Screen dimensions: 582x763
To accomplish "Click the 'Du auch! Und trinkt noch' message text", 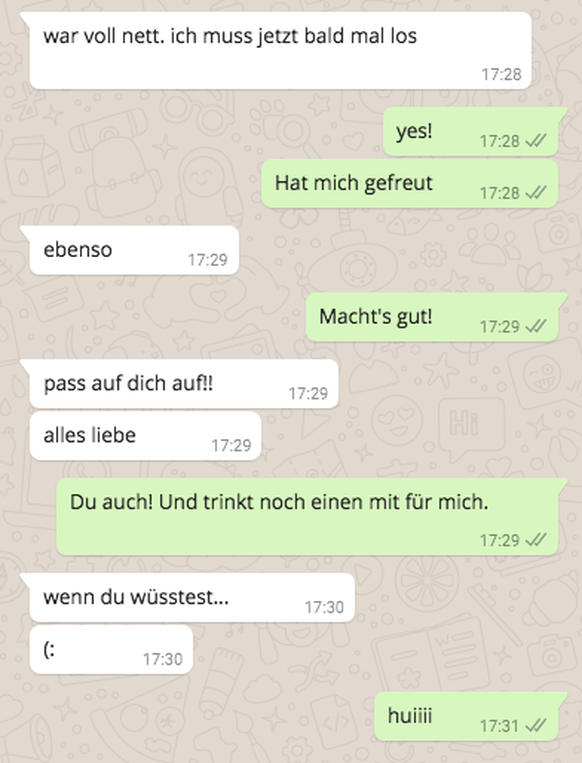I will [279, 502].
